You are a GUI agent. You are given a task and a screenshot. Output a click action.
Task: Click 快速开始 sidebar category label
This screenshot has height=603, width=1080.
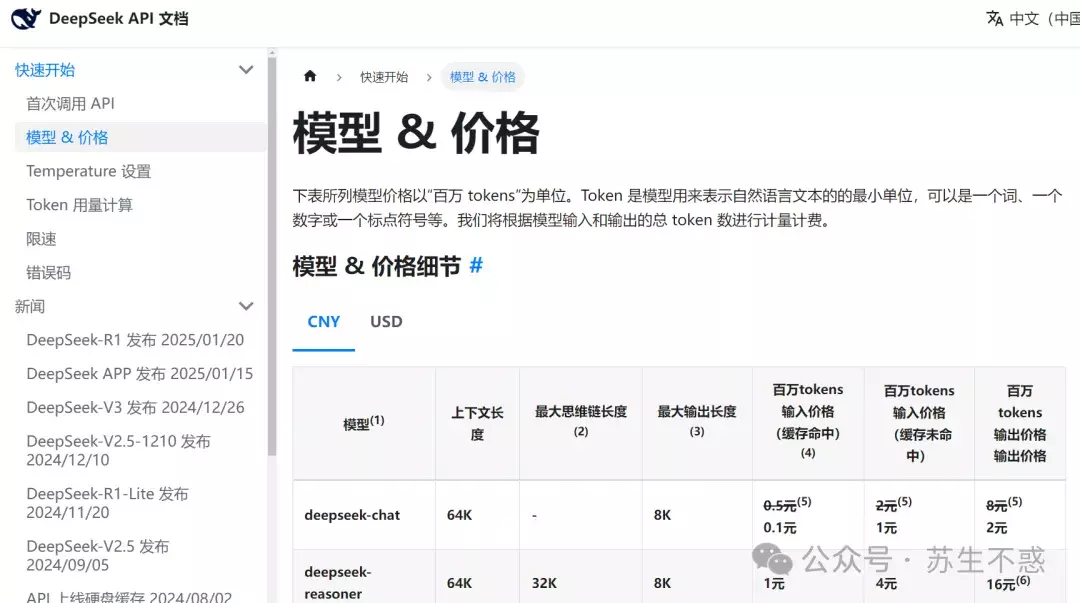(x=45, y=70)
